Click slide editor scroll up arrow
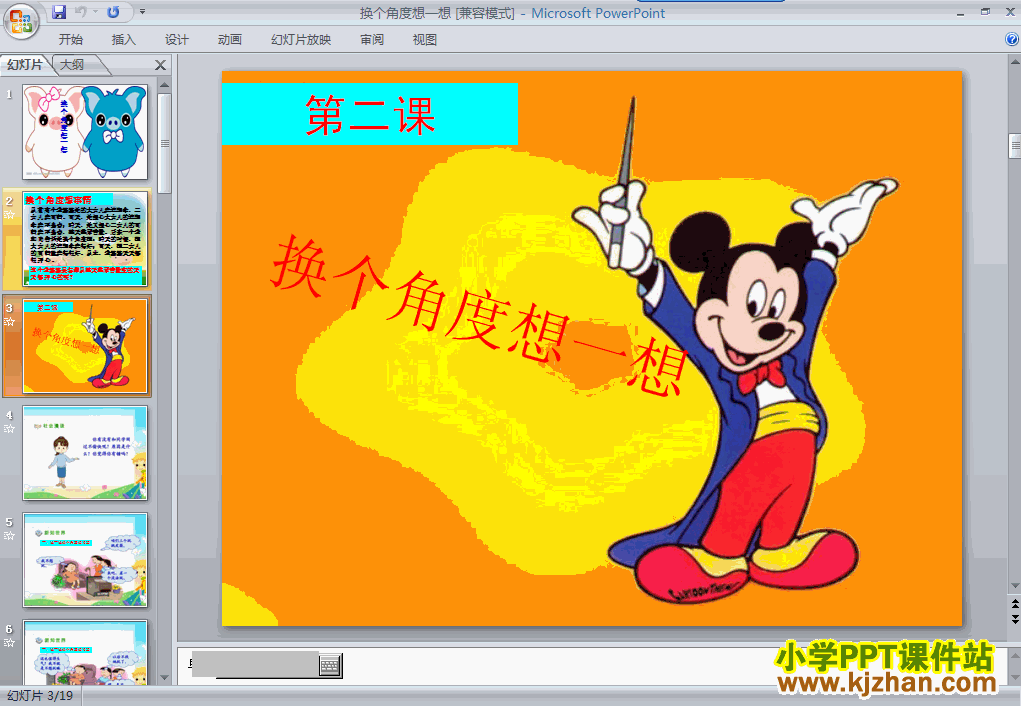Image resolution: width=1021 pixels, height=706 pixels. (x=1014, y=62)
